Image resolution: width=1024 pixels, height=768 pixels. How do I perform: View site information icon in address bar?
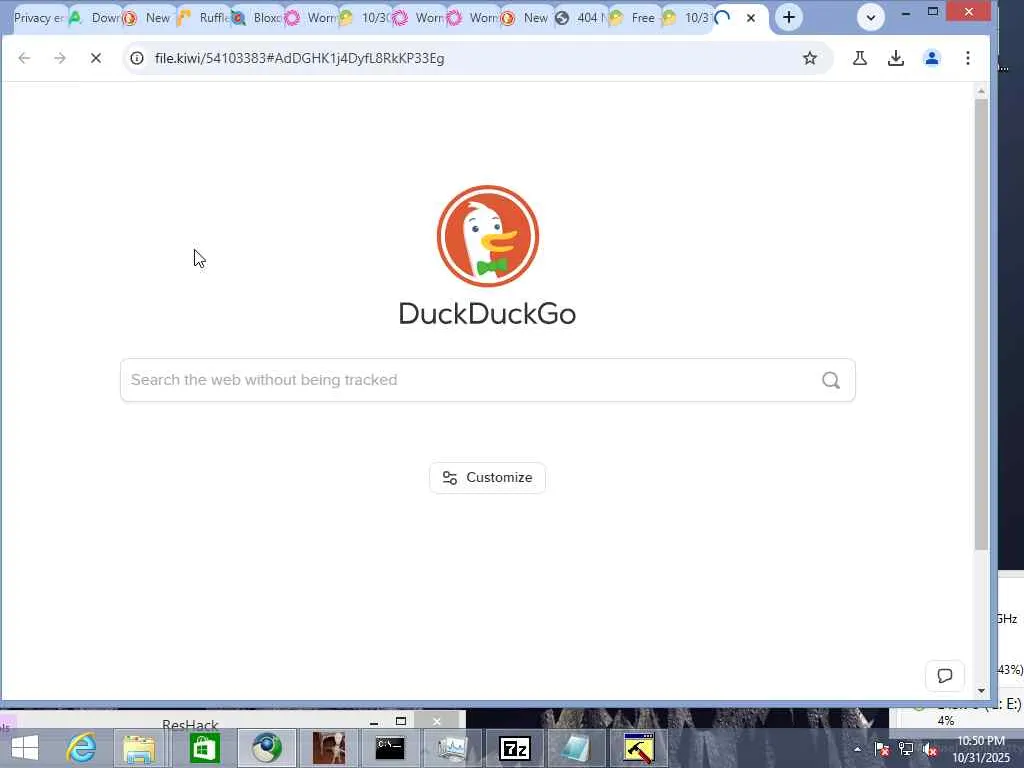137,58
